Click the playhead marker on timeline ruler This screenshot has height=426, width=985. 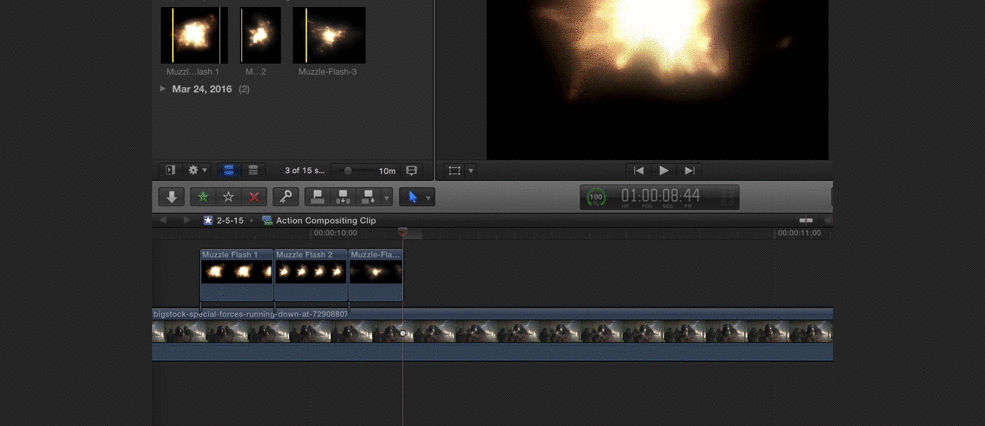pyautogui.click(x=403, y=232)
